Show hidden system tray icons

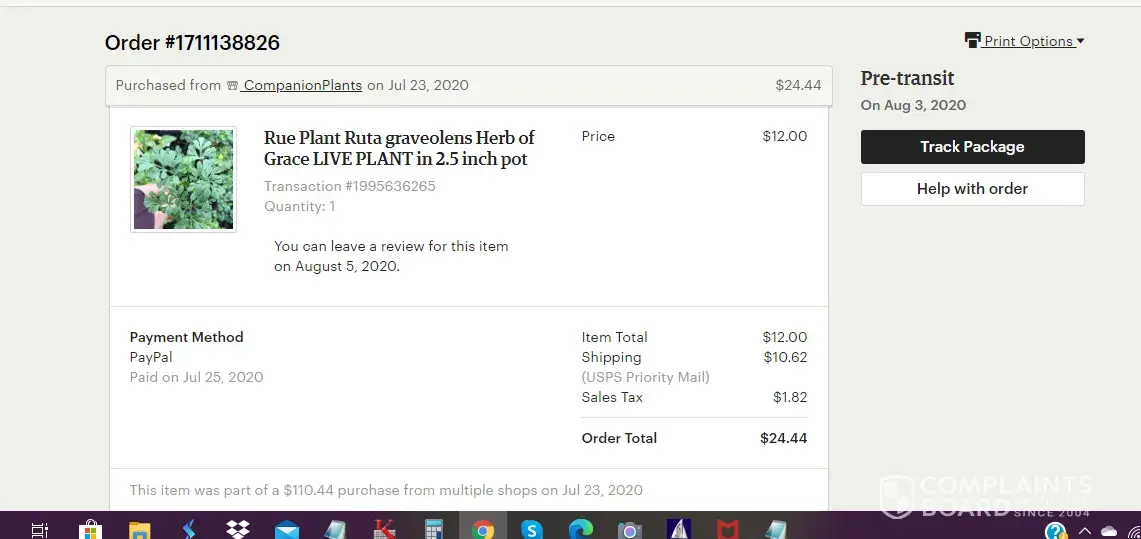[x=1085, y=530]
